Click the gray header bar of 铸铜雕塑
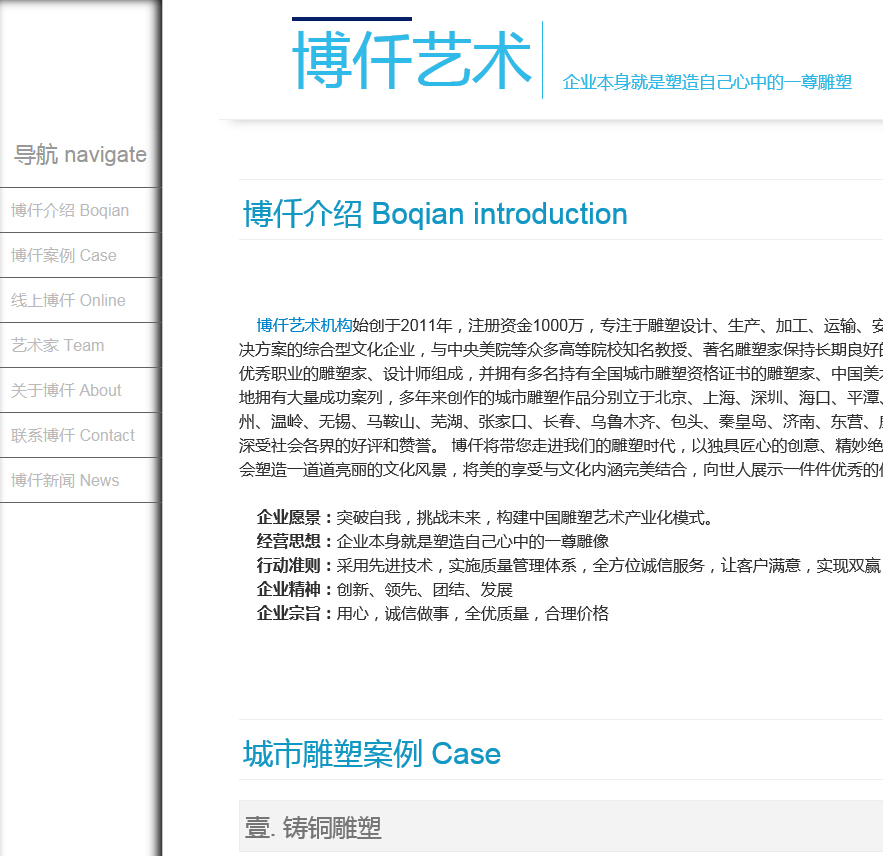Screen dimensions: 883x856 [x=560, y=828]
